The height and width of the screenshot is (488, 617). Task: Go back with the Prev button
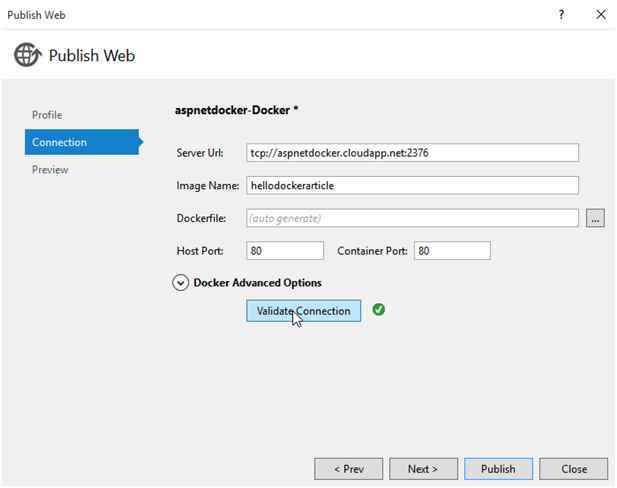click(348, 468)
